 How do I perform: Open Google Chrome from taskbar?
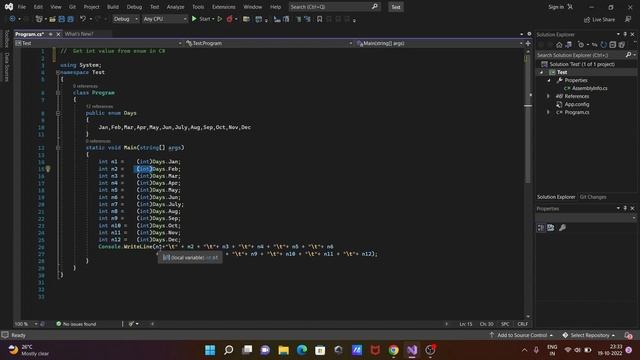point(393,350)
